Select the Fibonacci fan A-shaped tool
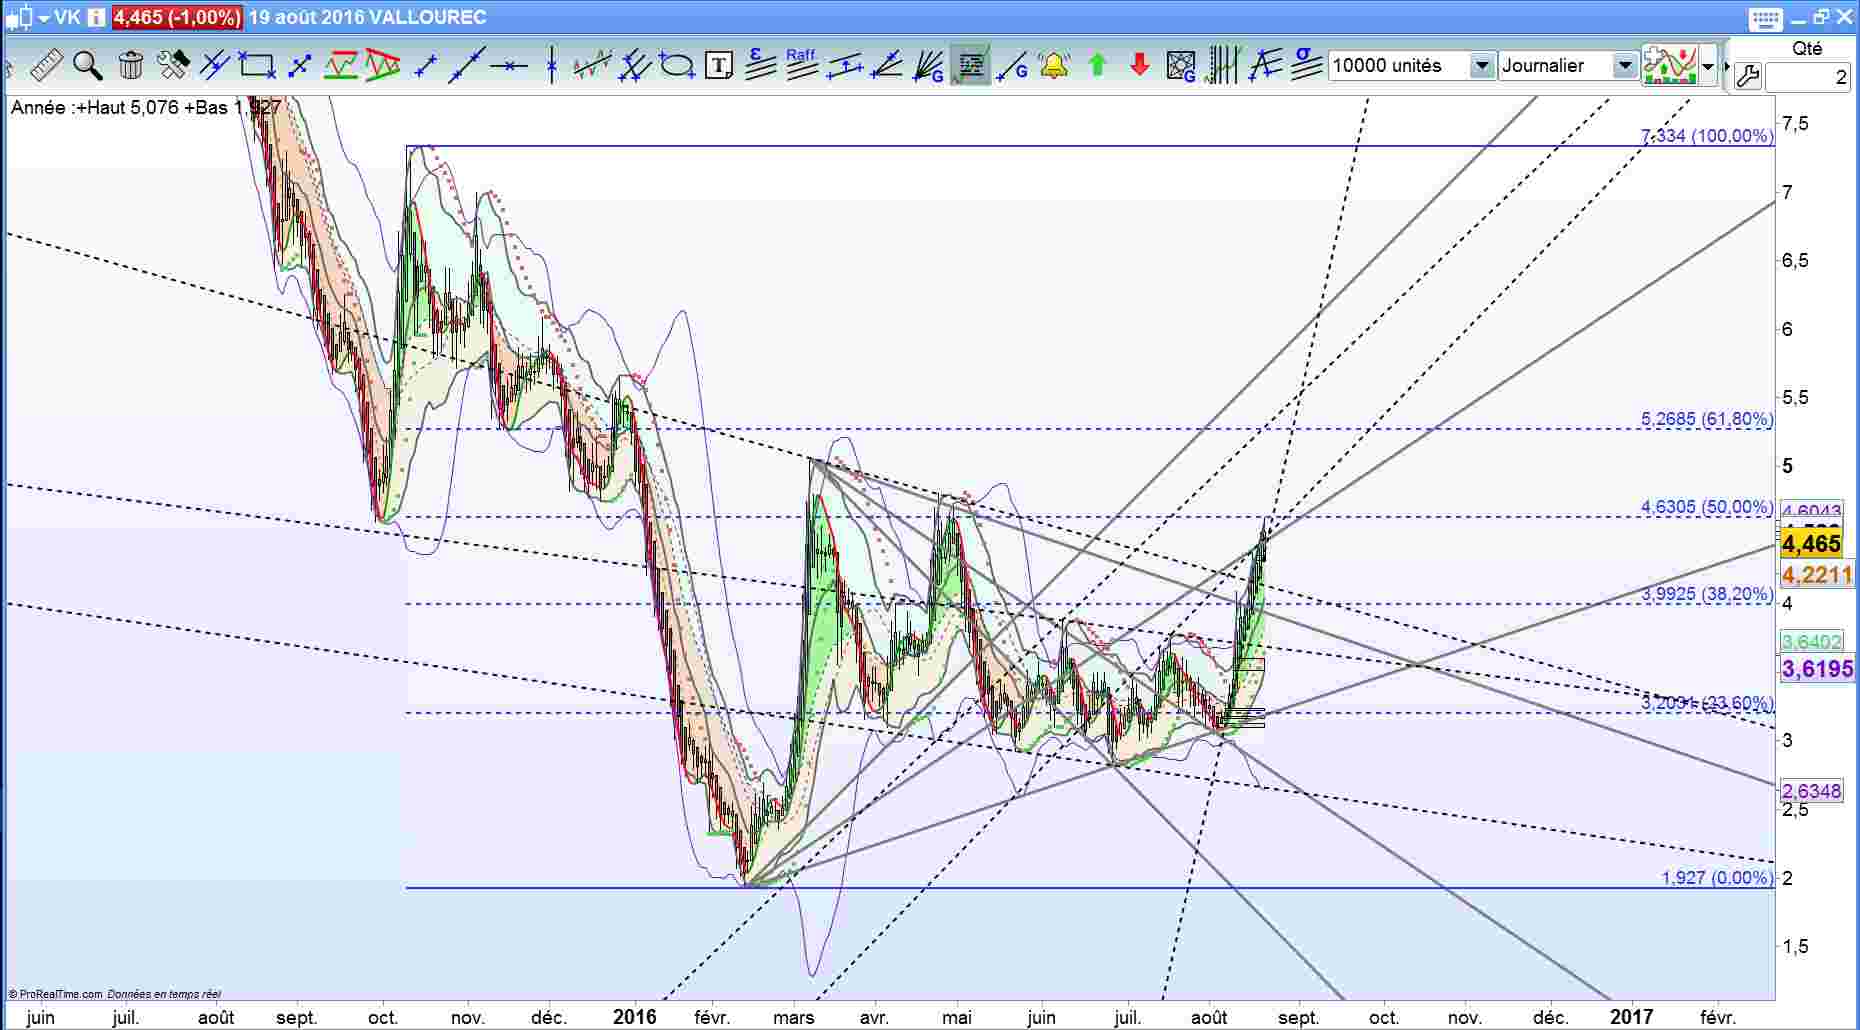 point(1265,66)
